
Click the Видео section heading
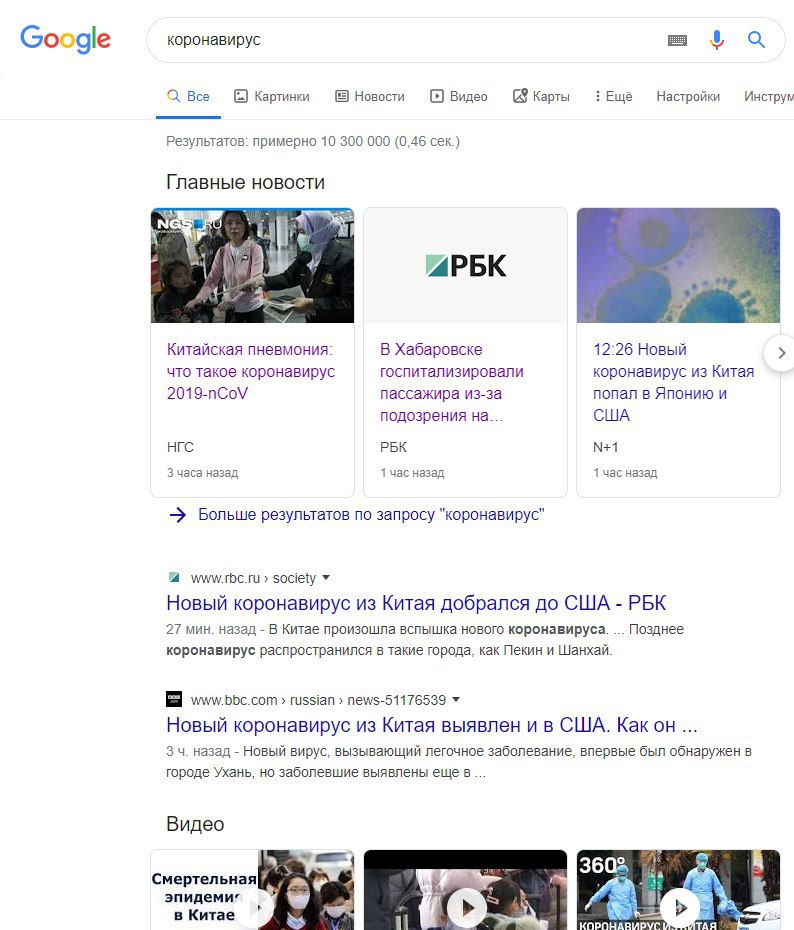point(195,824)
